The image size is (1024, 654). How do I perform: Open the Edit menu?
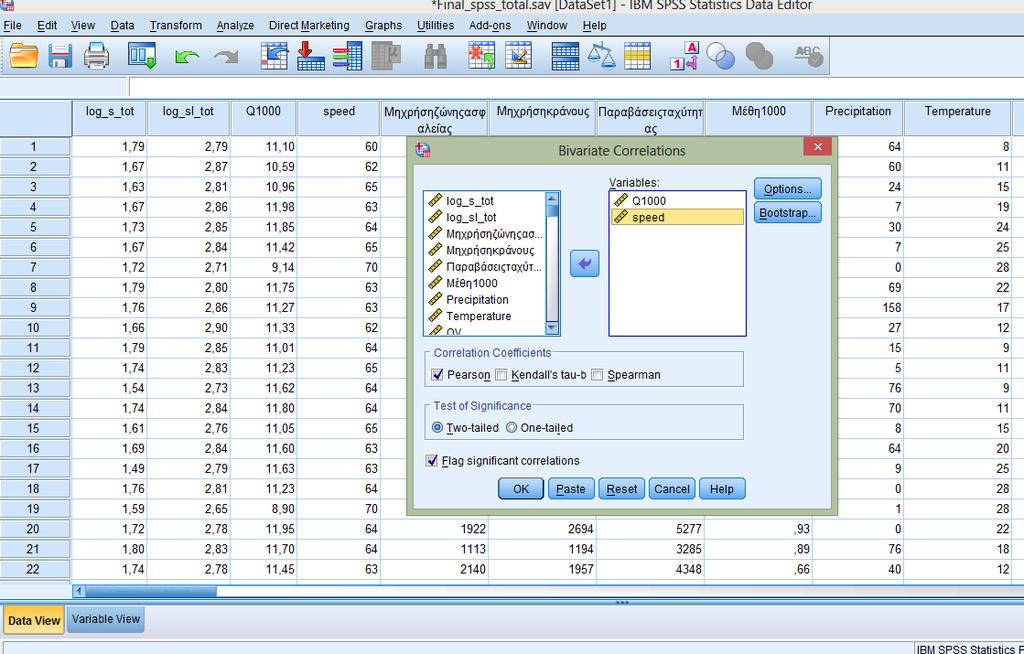(47, 25)
